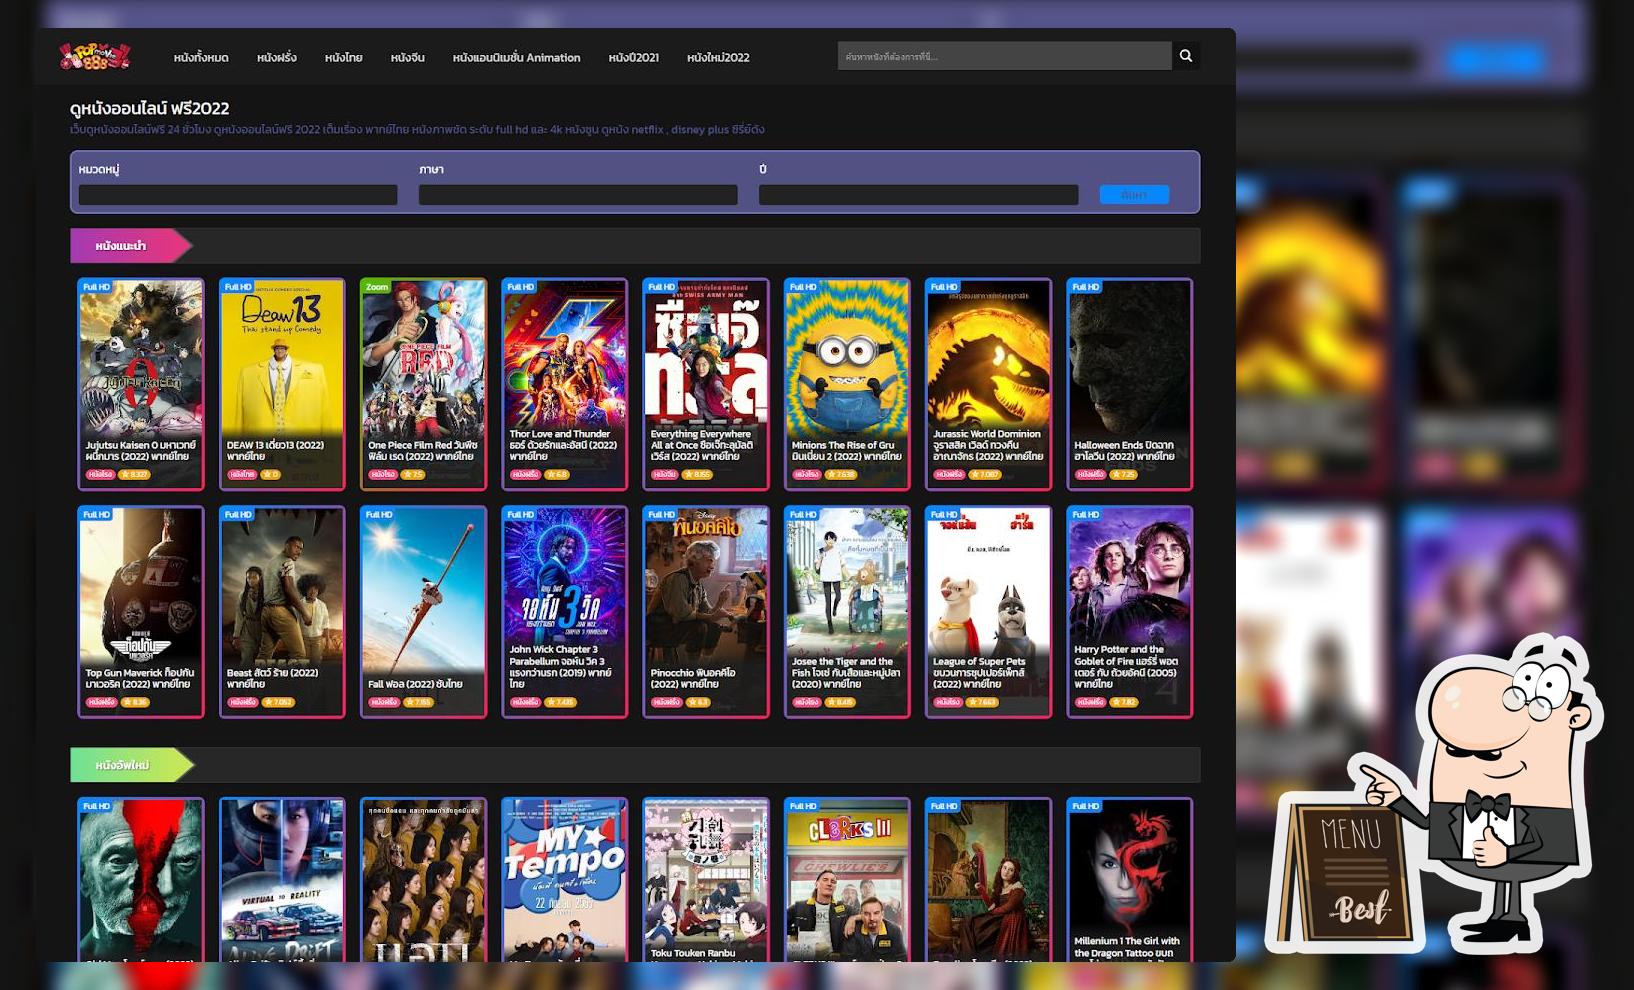Screen dimensions: 1634x990
Task: Open the DEAW 13 movie poster
Action: click(282, 384)
